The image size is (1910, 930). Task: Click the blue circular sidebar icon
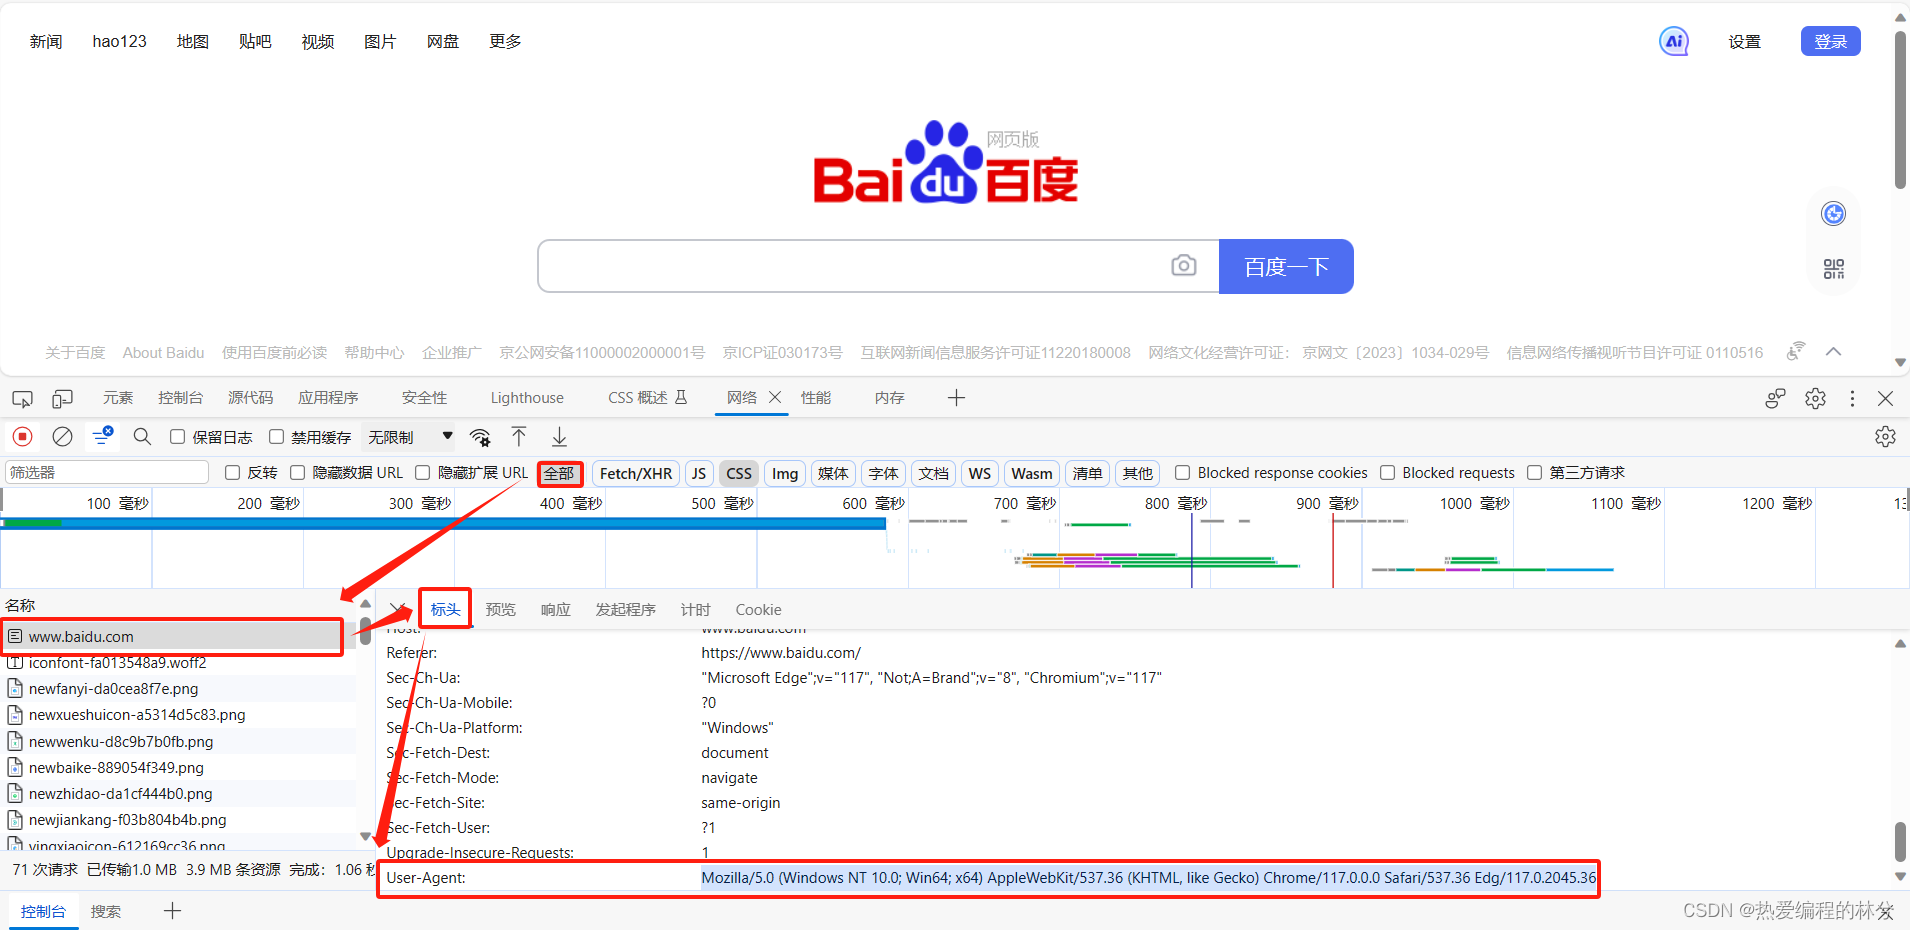pyautogui.click(x=1833, y=213)
